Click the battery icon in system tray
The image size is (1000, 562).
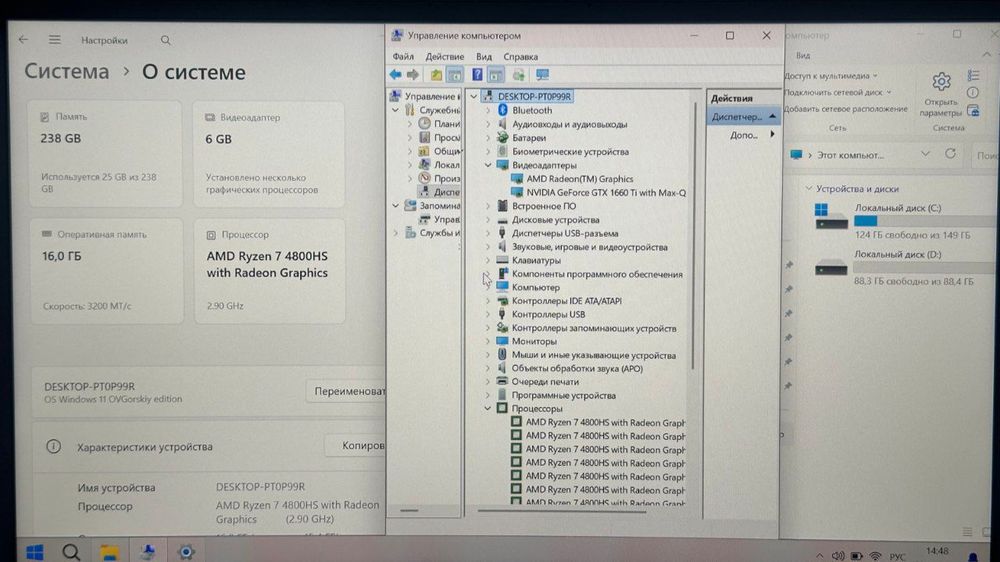(x=857, y=556)
